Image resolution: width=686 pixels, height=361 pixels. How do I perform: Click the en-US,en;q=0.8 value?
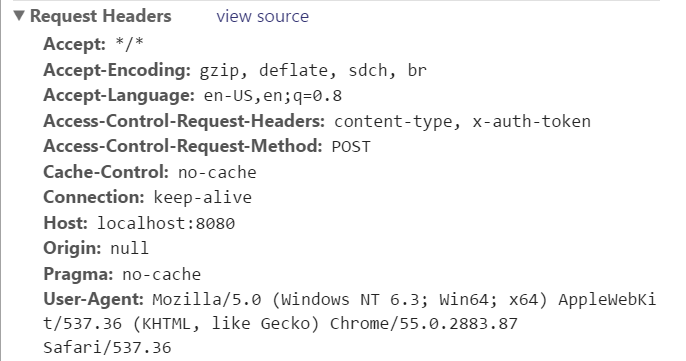point(273,96)
